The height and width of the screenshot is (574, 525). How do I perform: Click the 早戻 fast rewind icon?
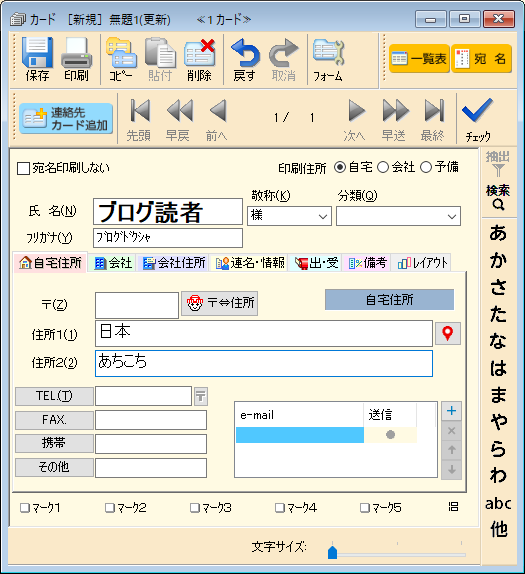point(178,120)
